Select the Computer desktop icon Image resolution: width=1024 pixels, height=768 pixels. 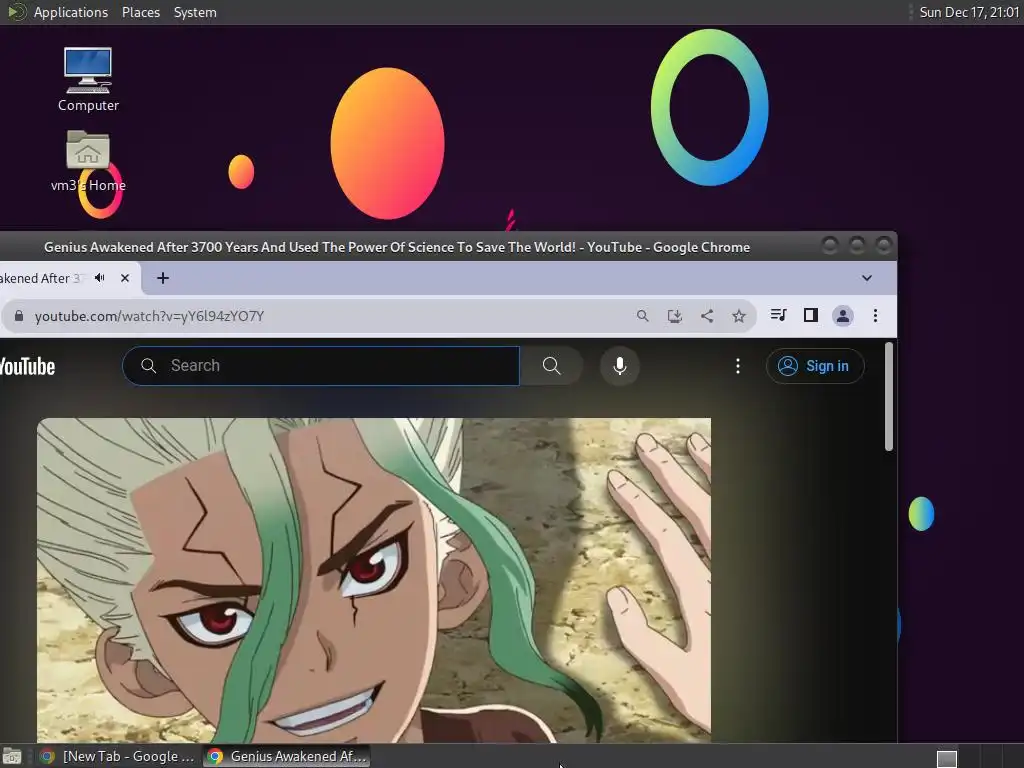88,79
